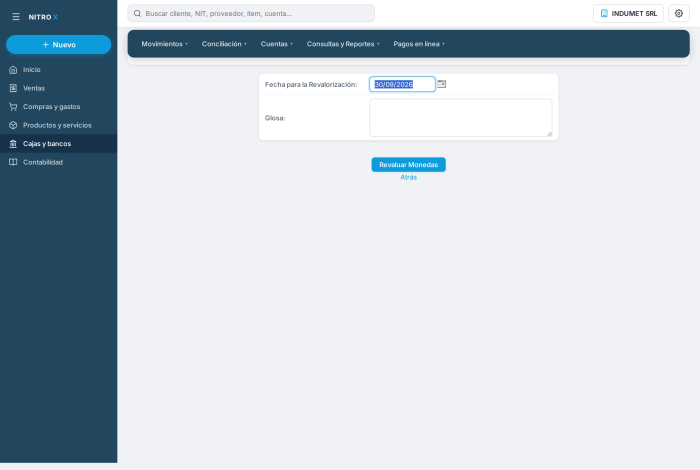The image size is (700, 470).
Task: Click the Contabilidad book icon
Action: click(x=13, y=162)
